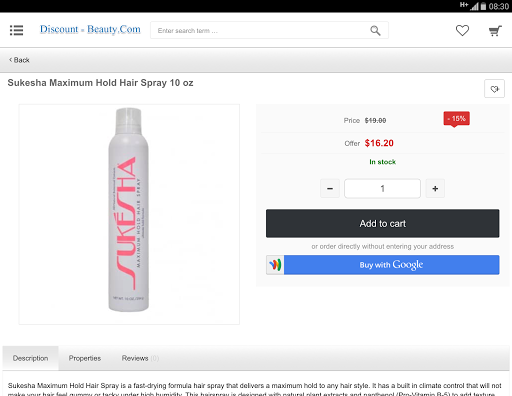This screenshot has height=396, width=512.
Task: Click the -15% discount badge
Action: pos(456,119)
